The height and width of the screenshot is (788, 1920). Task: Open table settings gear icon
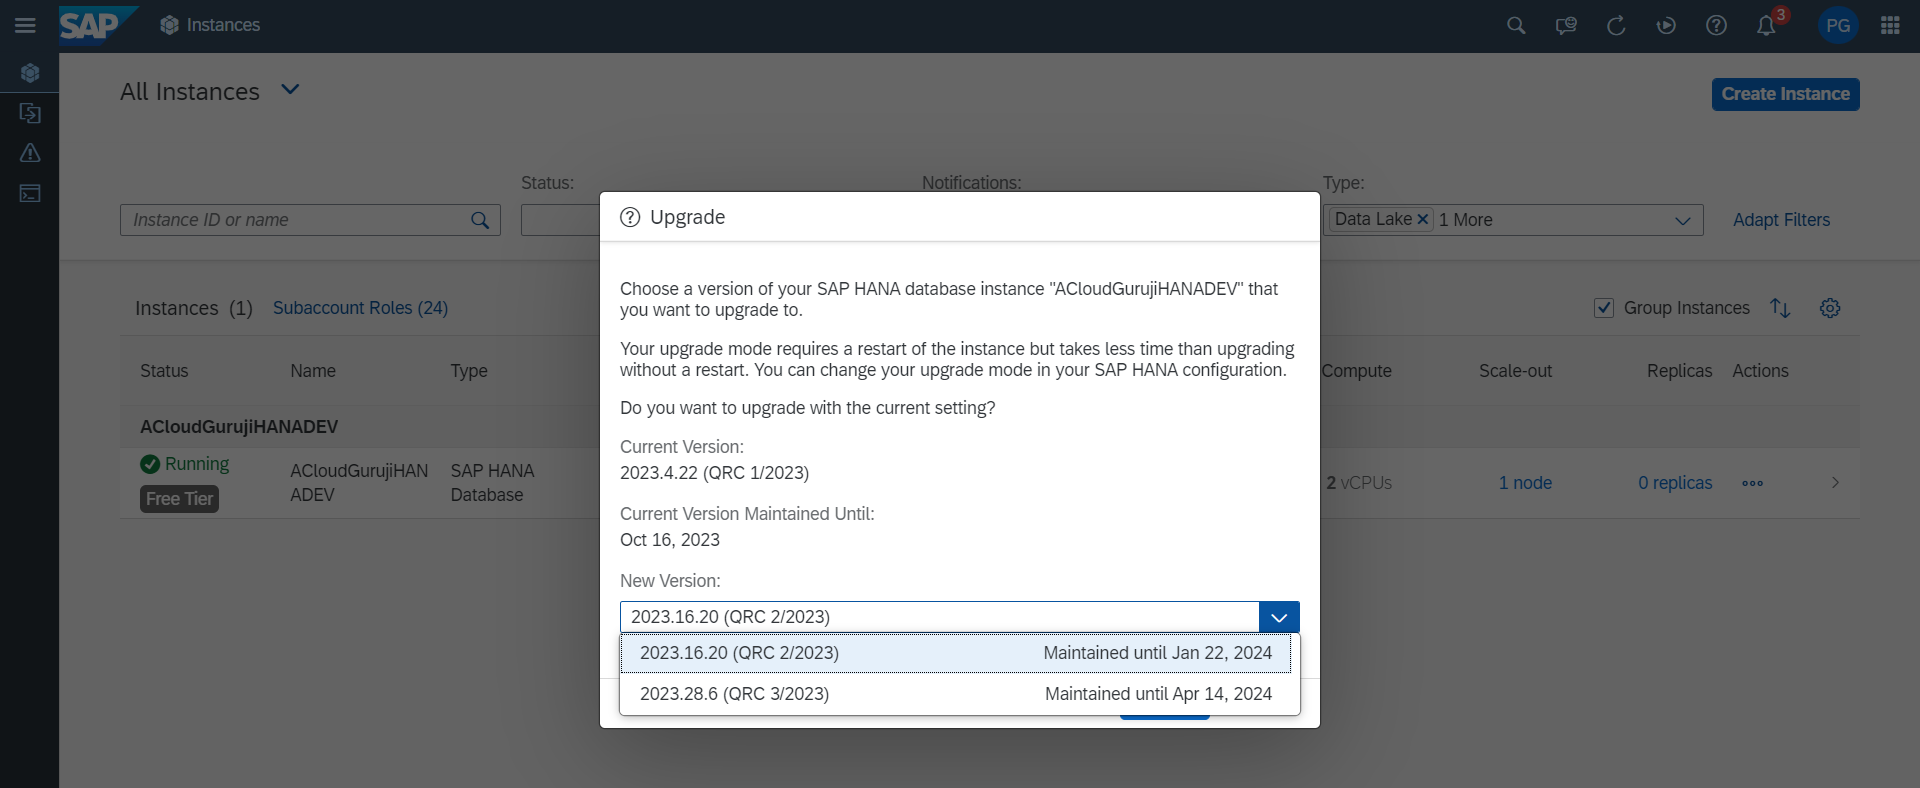(1830, 308)
